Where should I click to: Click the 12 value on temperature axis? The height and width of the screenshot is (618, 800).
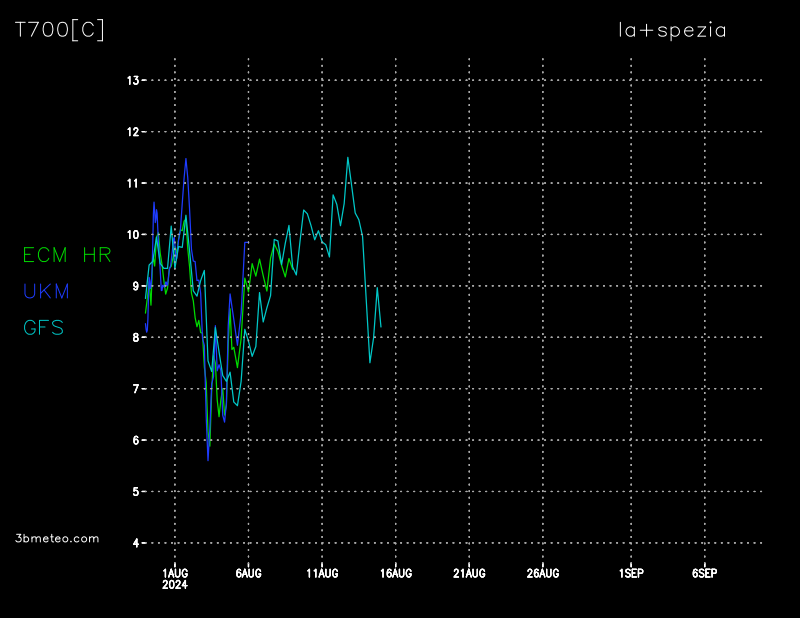tap(131, 131)
